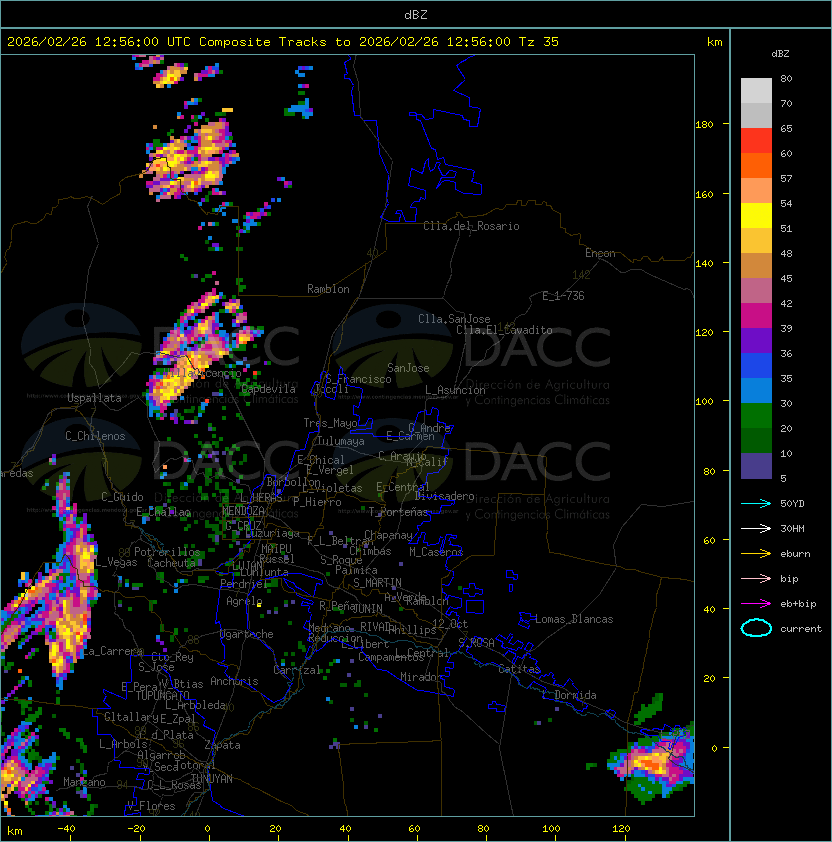832x842 pixels.
Task: Click the 'L_Asuncion' map label
Action: [455, 390]
